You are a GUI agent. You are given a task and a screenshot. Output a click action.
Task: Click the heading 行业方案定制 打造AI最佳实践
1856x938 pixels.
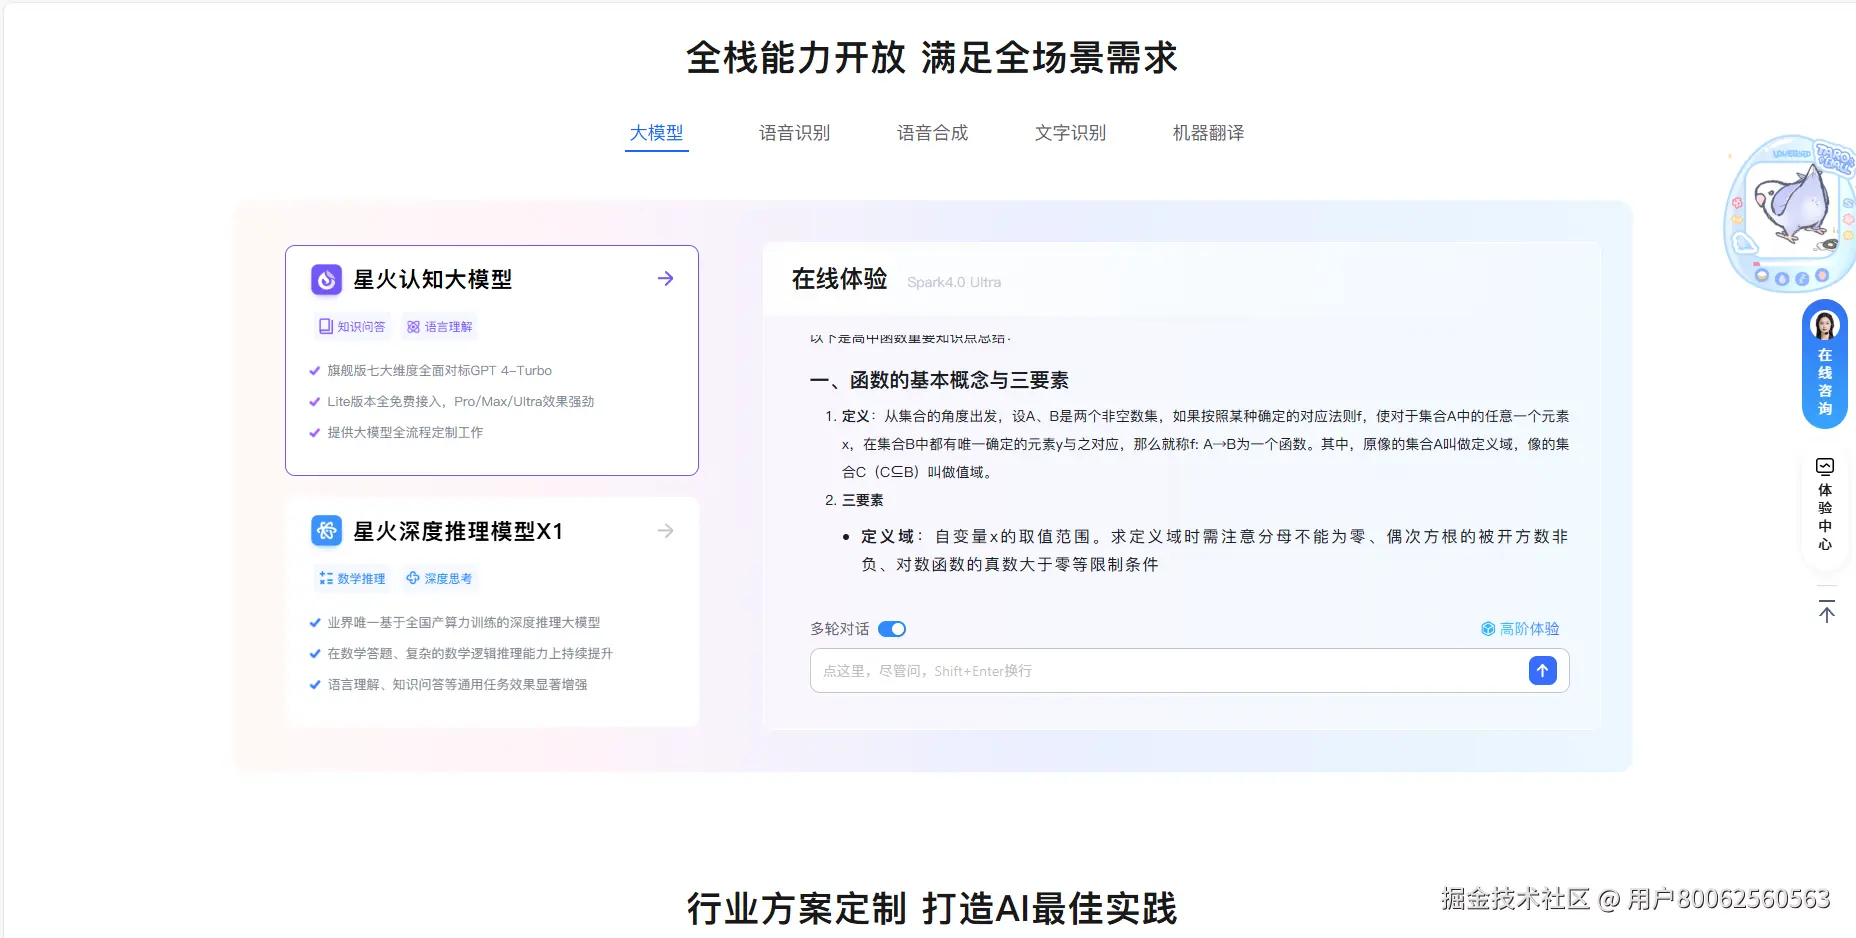point(932,909)
